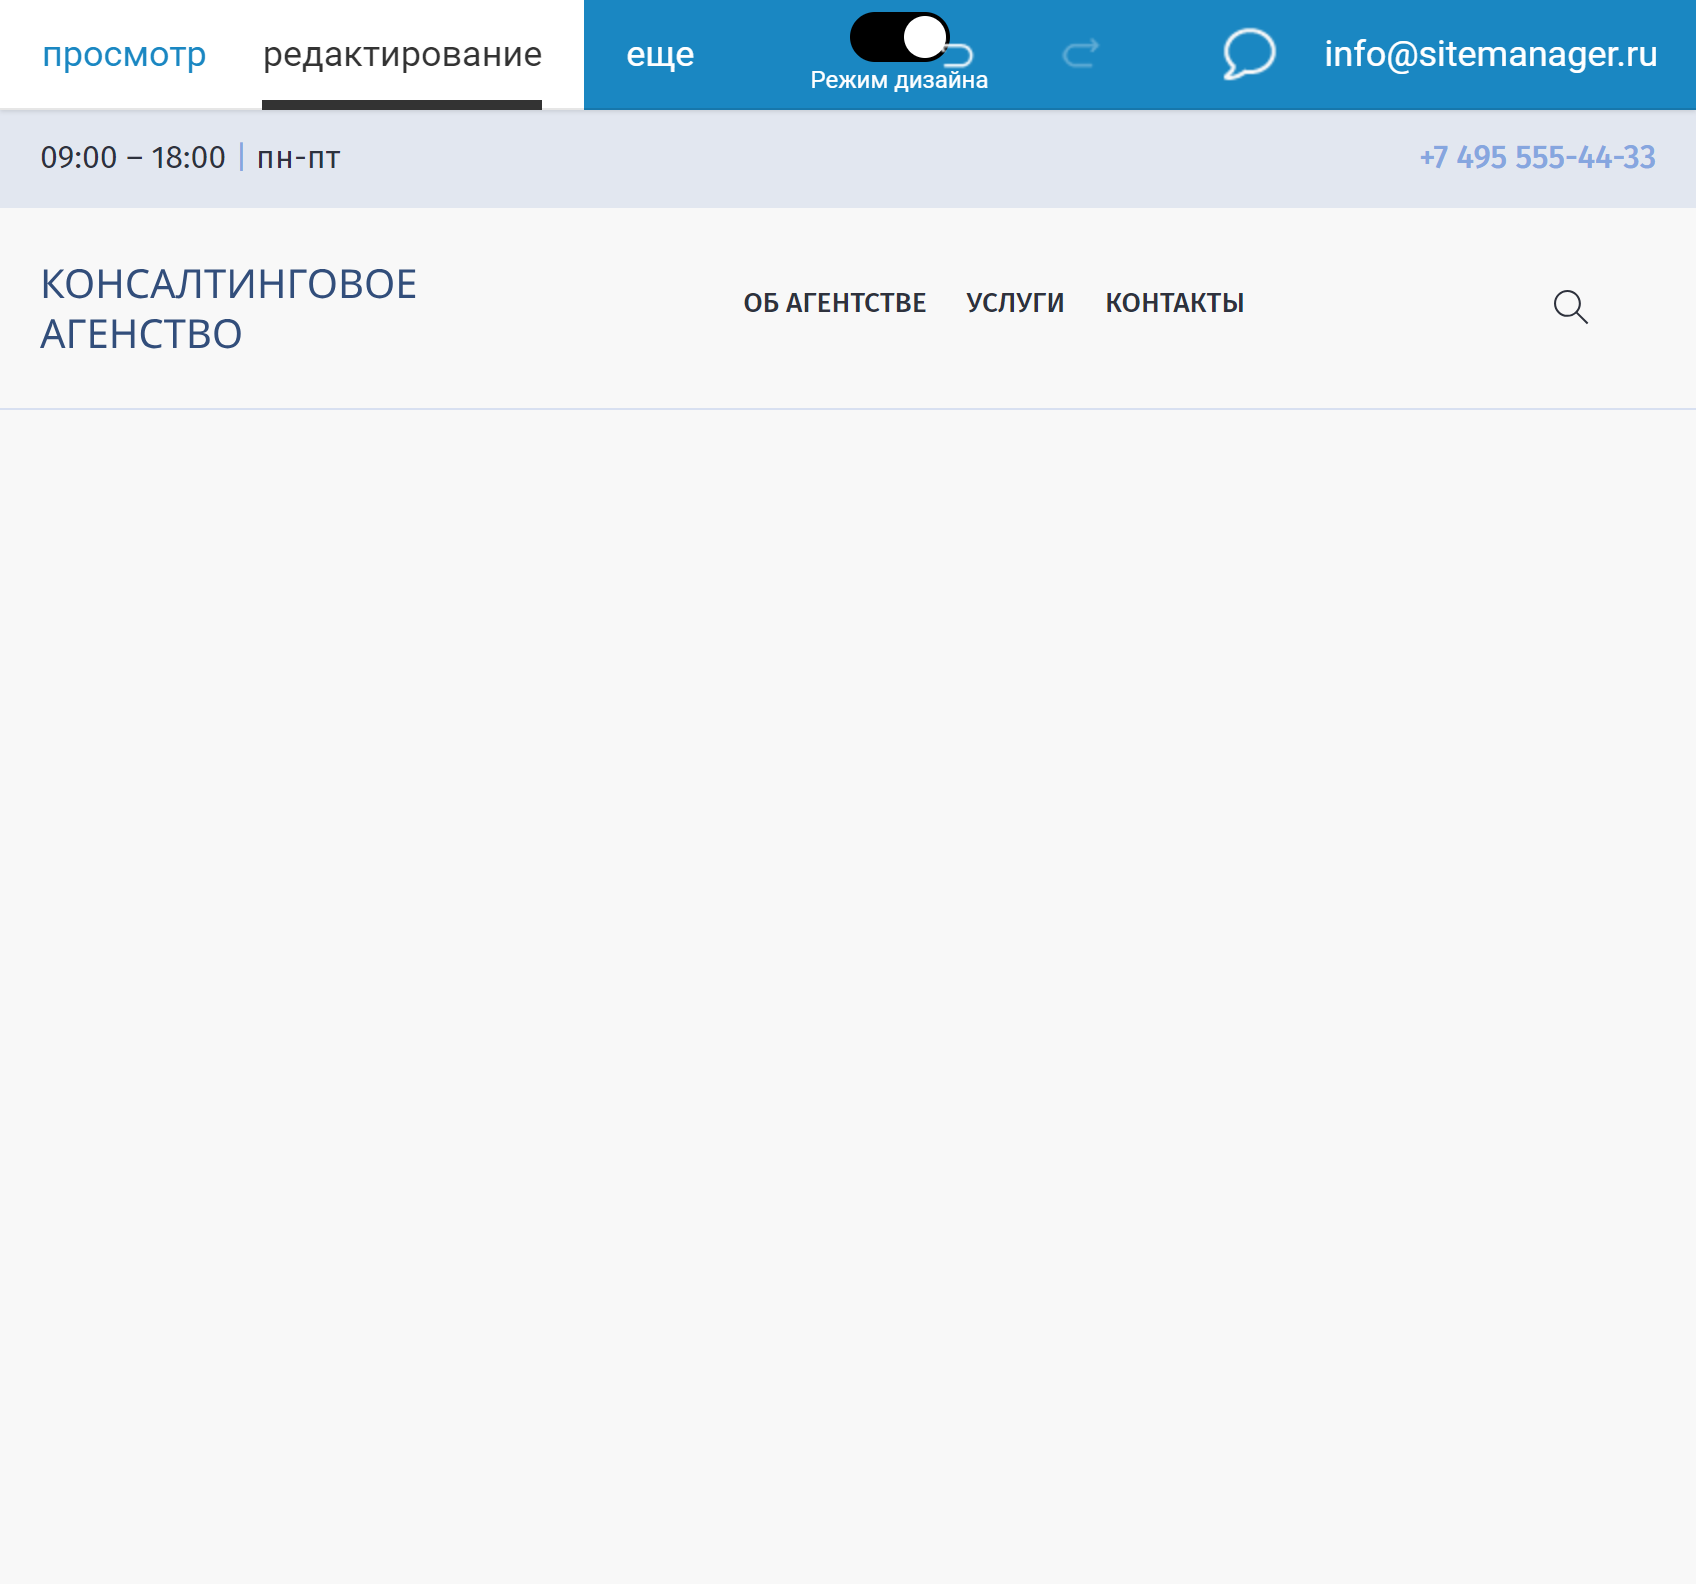1696x1584 pixels.
Task: Select the редактирование tab
Action: point(401,54)
